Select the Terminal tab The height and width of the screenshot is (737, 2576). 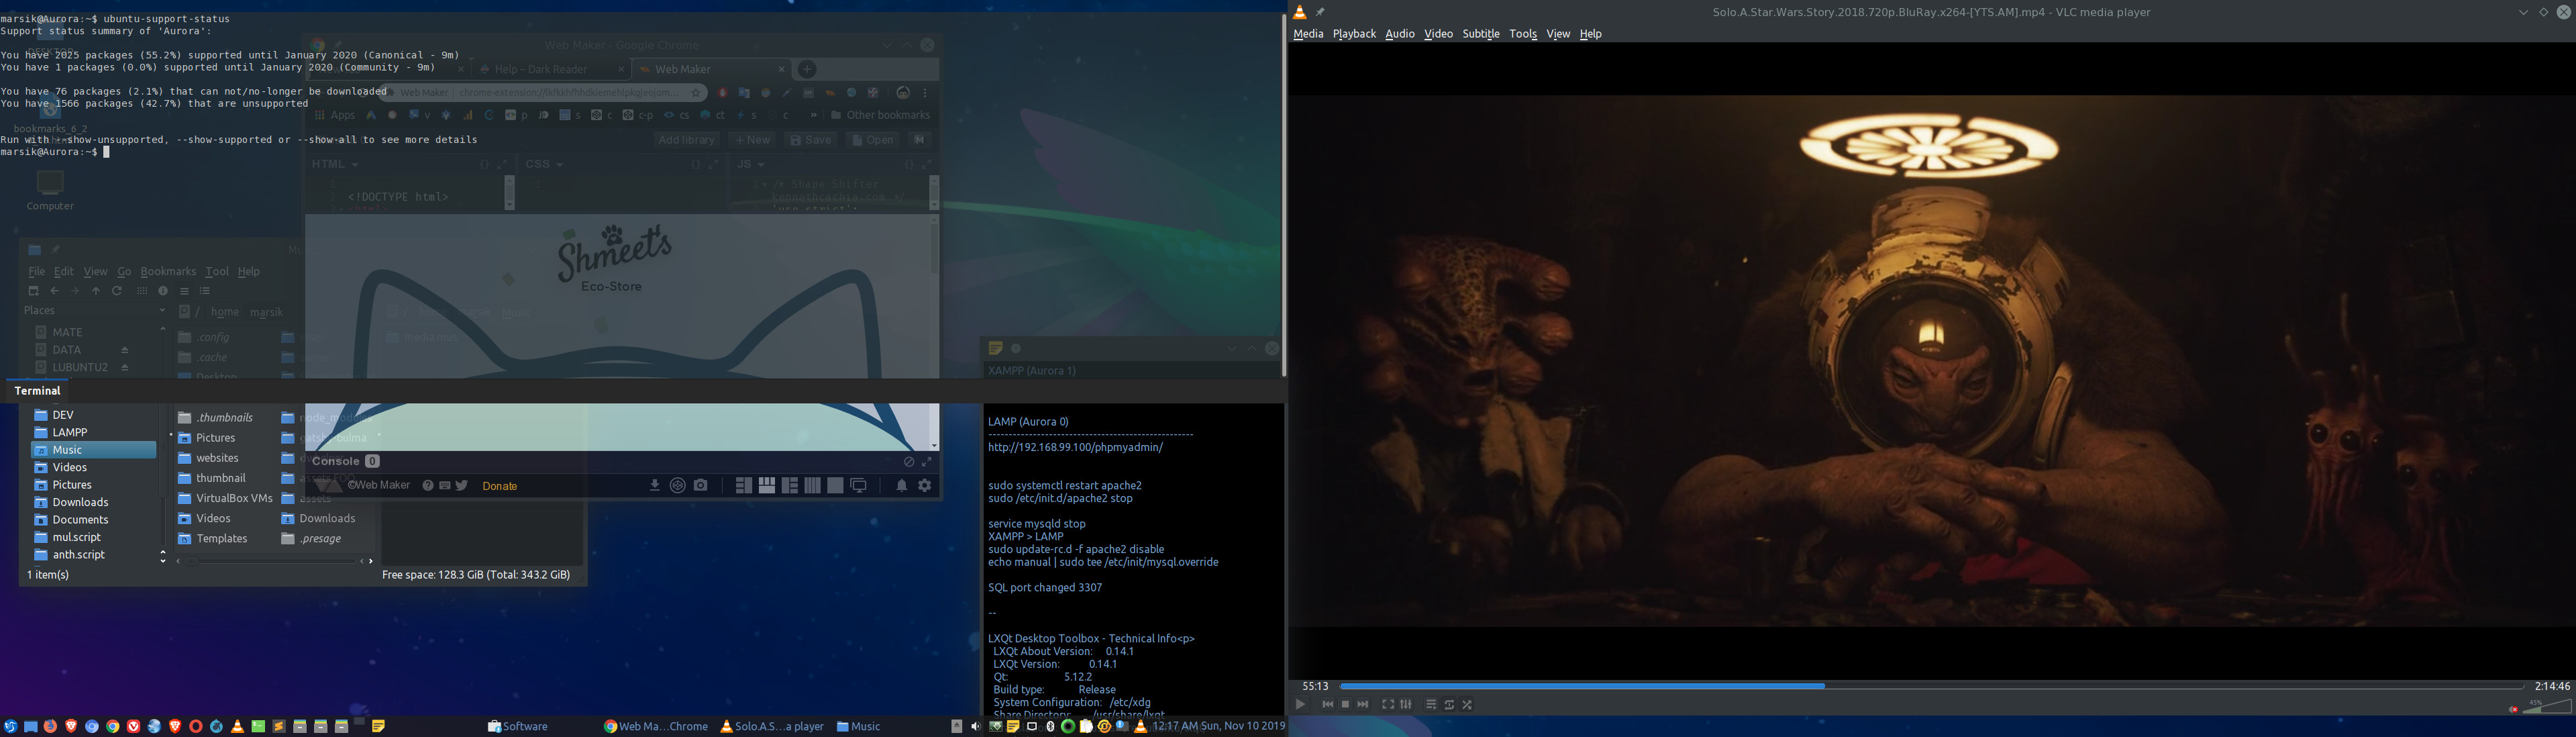click(37, 391)
